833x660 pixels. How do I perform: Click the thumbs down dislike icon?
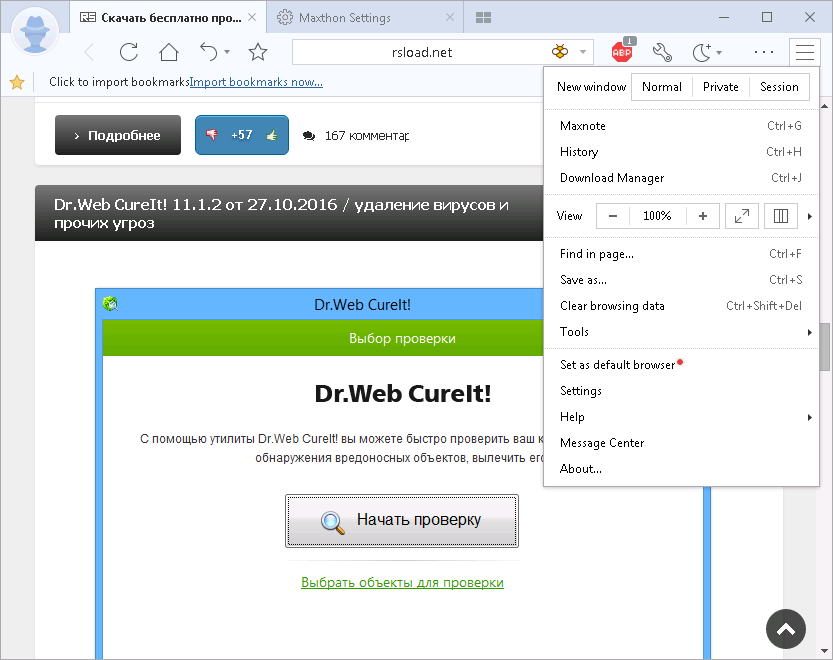[212, 135]
